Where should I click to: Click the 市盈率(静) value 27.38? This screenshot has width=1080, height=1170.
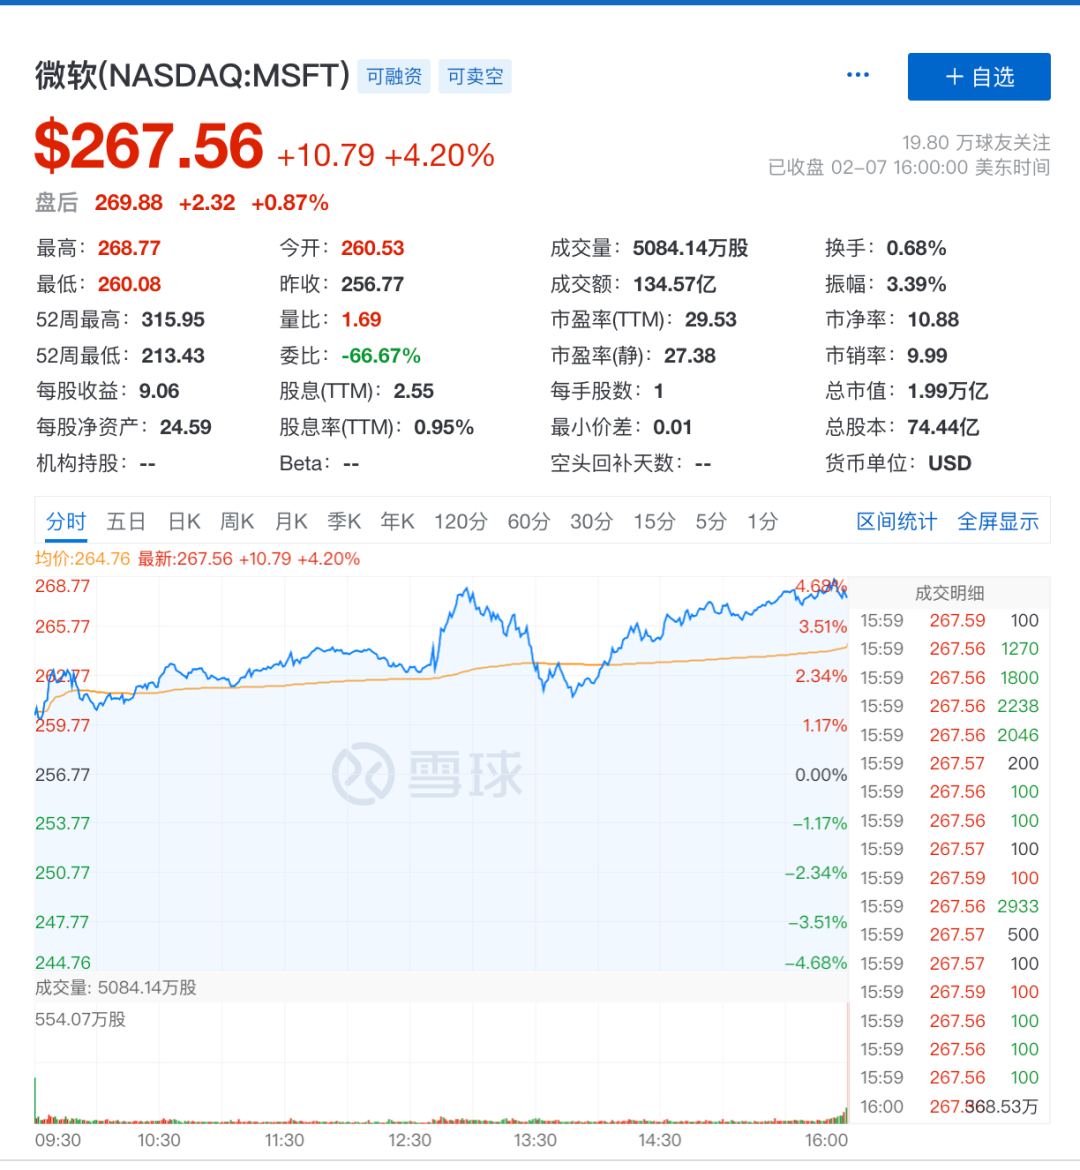(x=690, y=356)
